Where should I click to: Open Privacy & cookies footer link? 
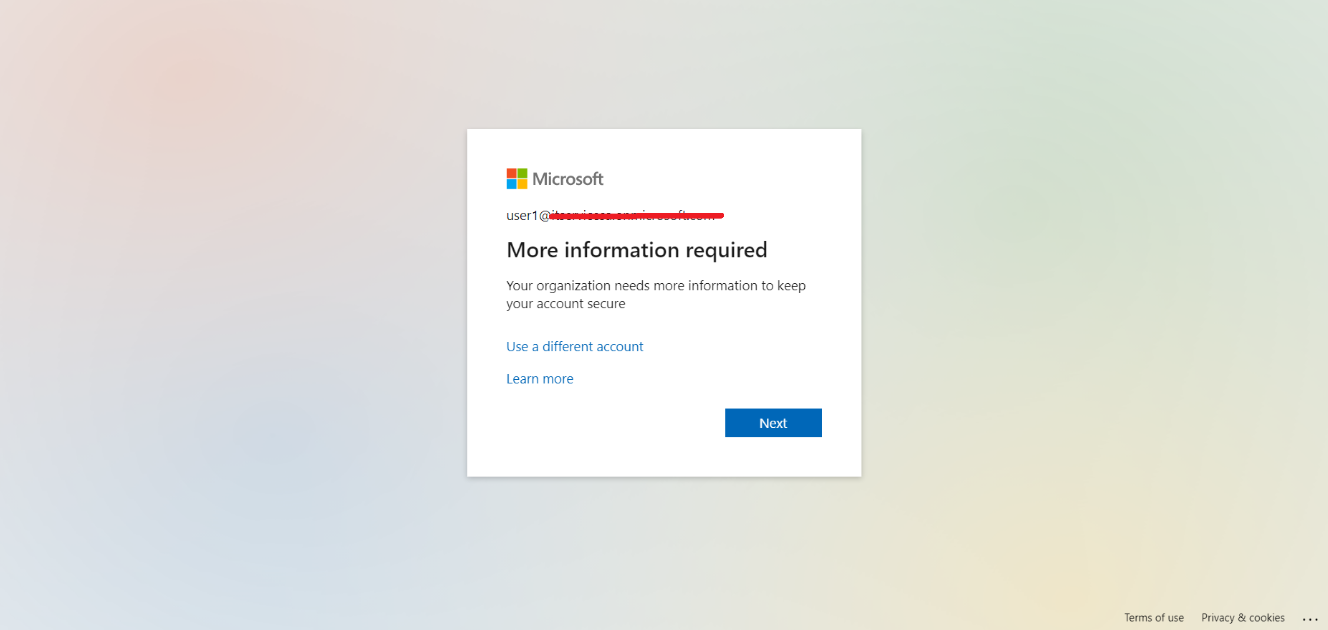click(x=1243, y=618)
